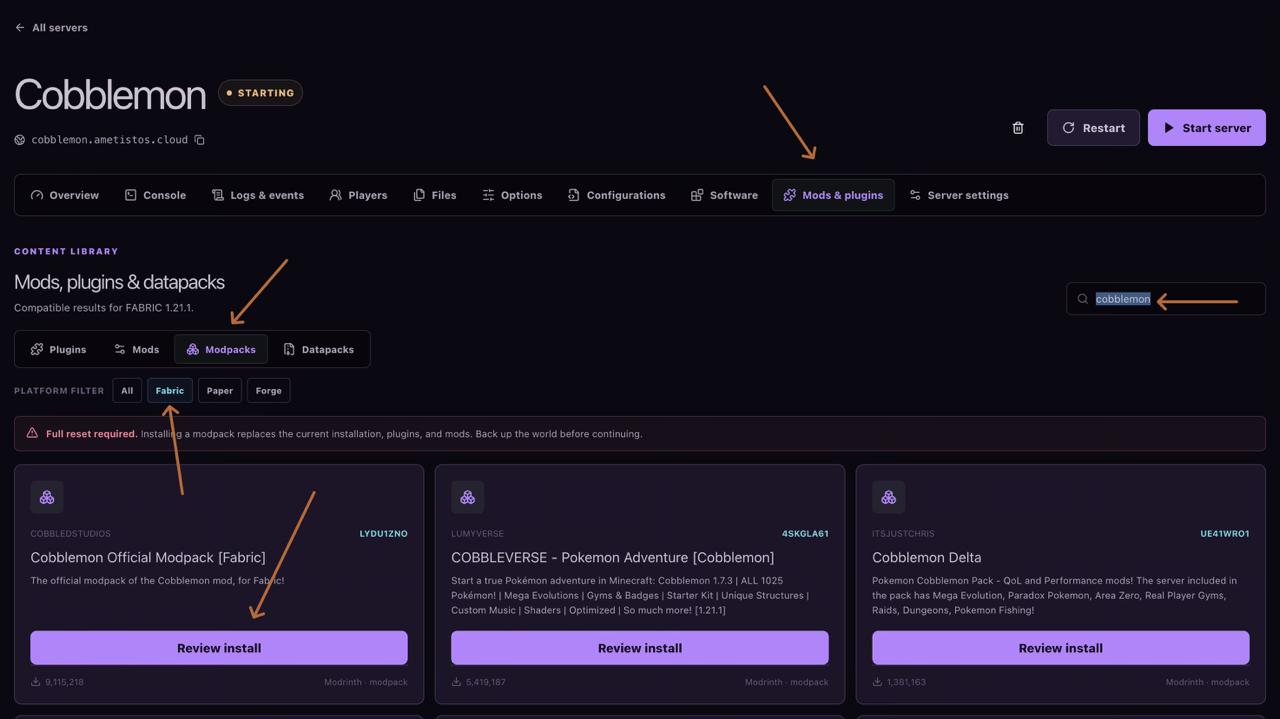Click the back arrow beside All servers
This screenshot has height=719, width=1280.
tap(19, 28)
